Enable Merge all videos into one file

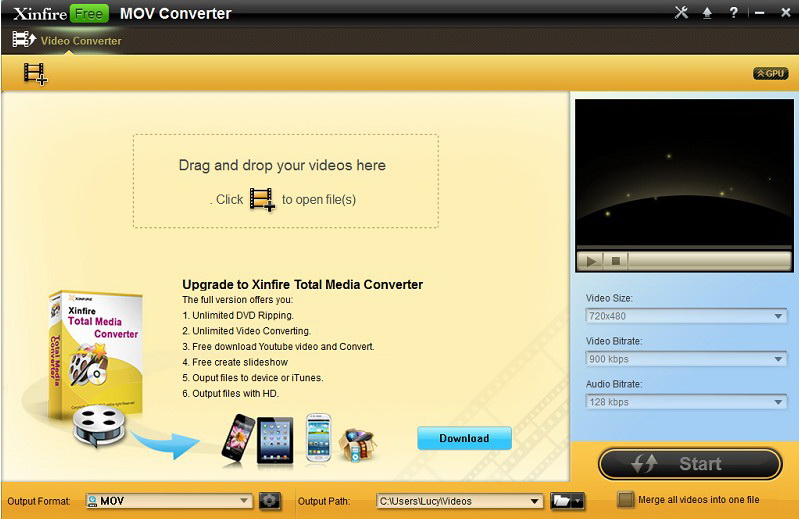pyautogui.click(x=625, y=500)
